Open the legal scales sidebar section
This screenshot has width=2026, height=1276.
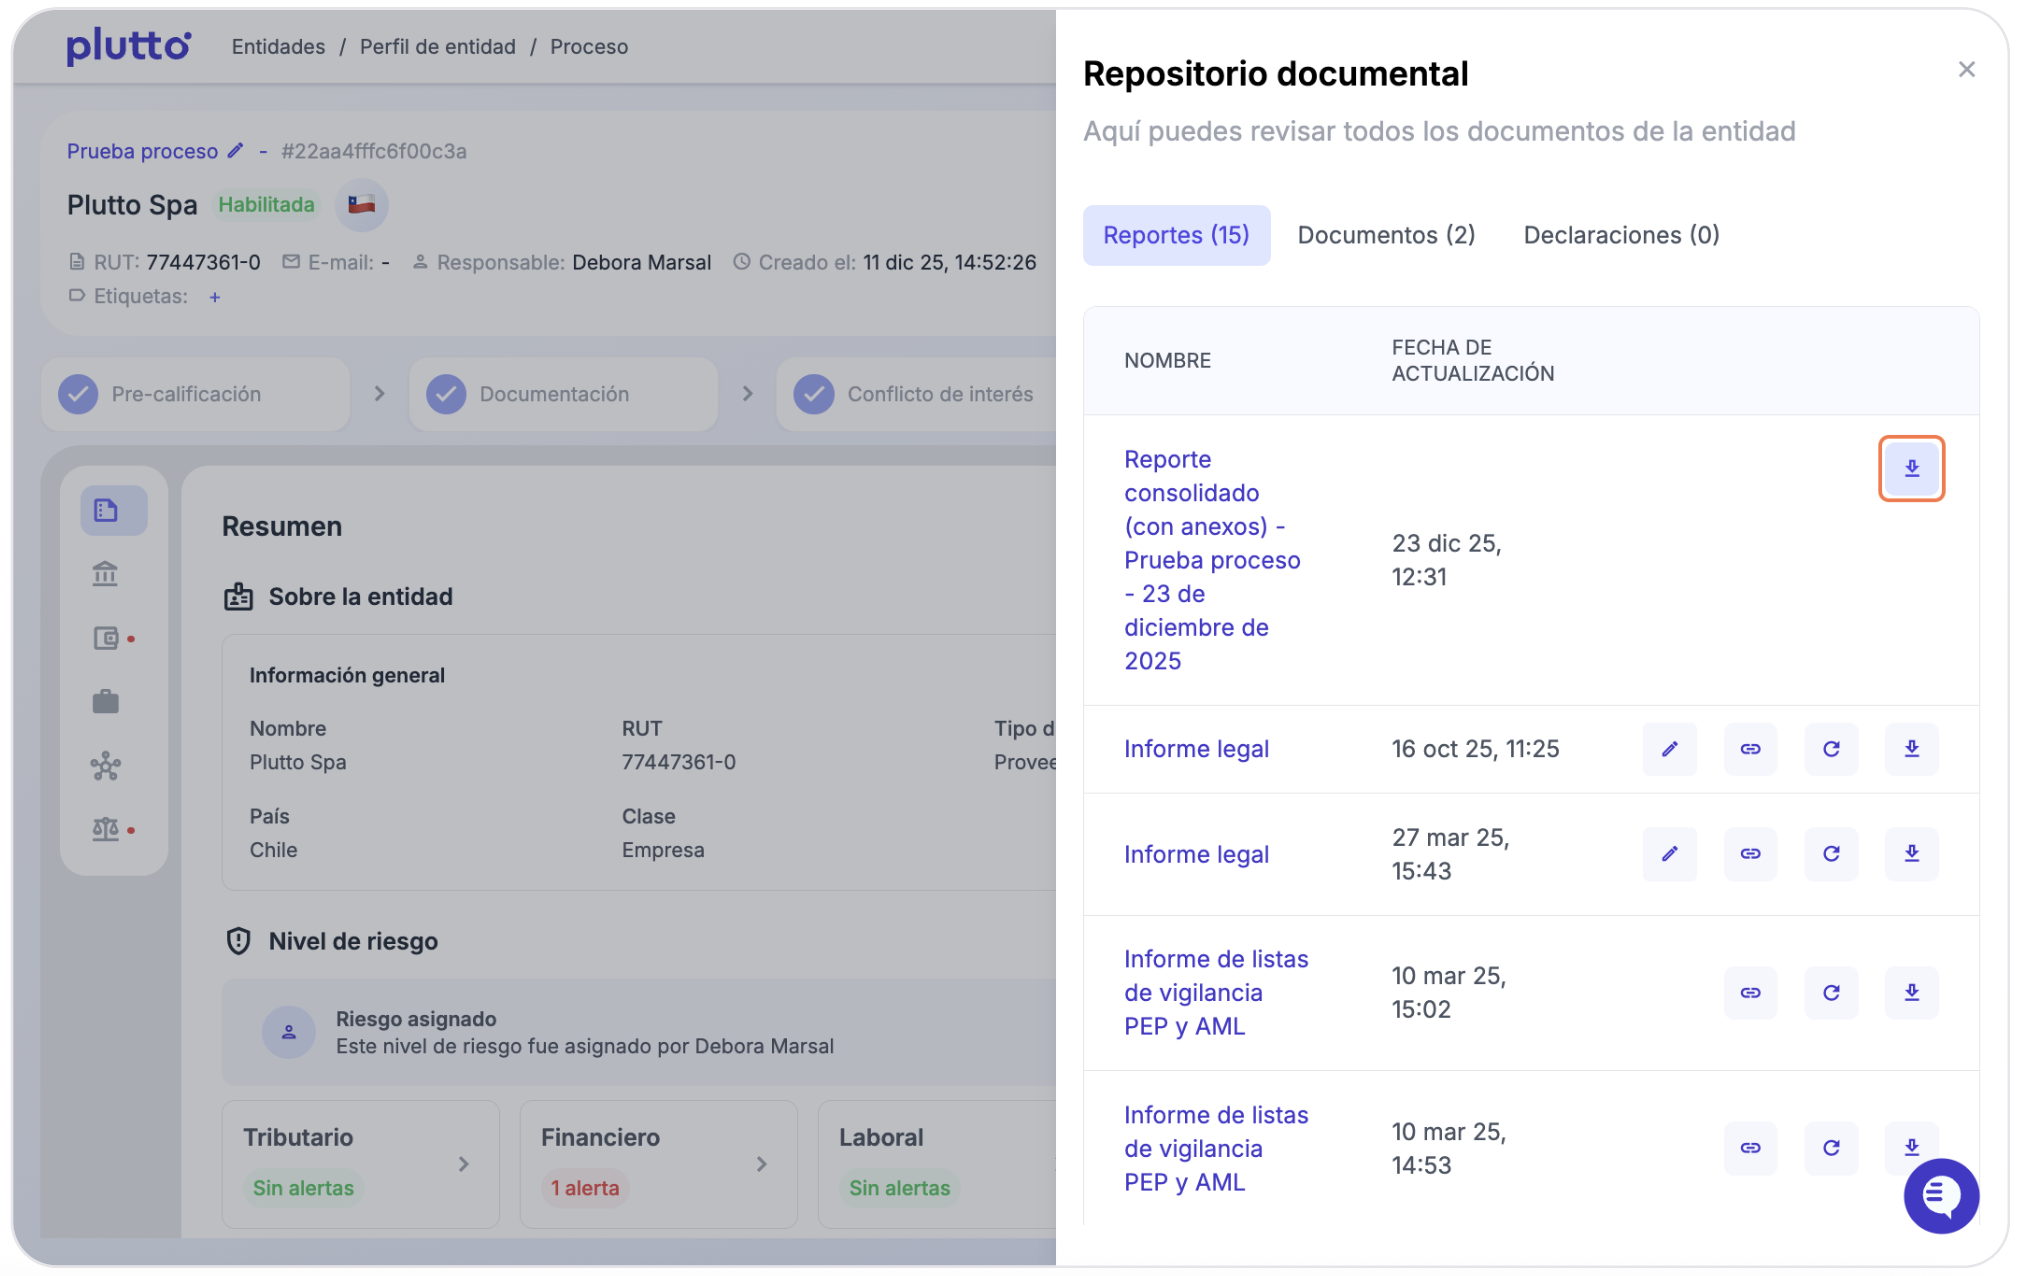pos(105,829)
